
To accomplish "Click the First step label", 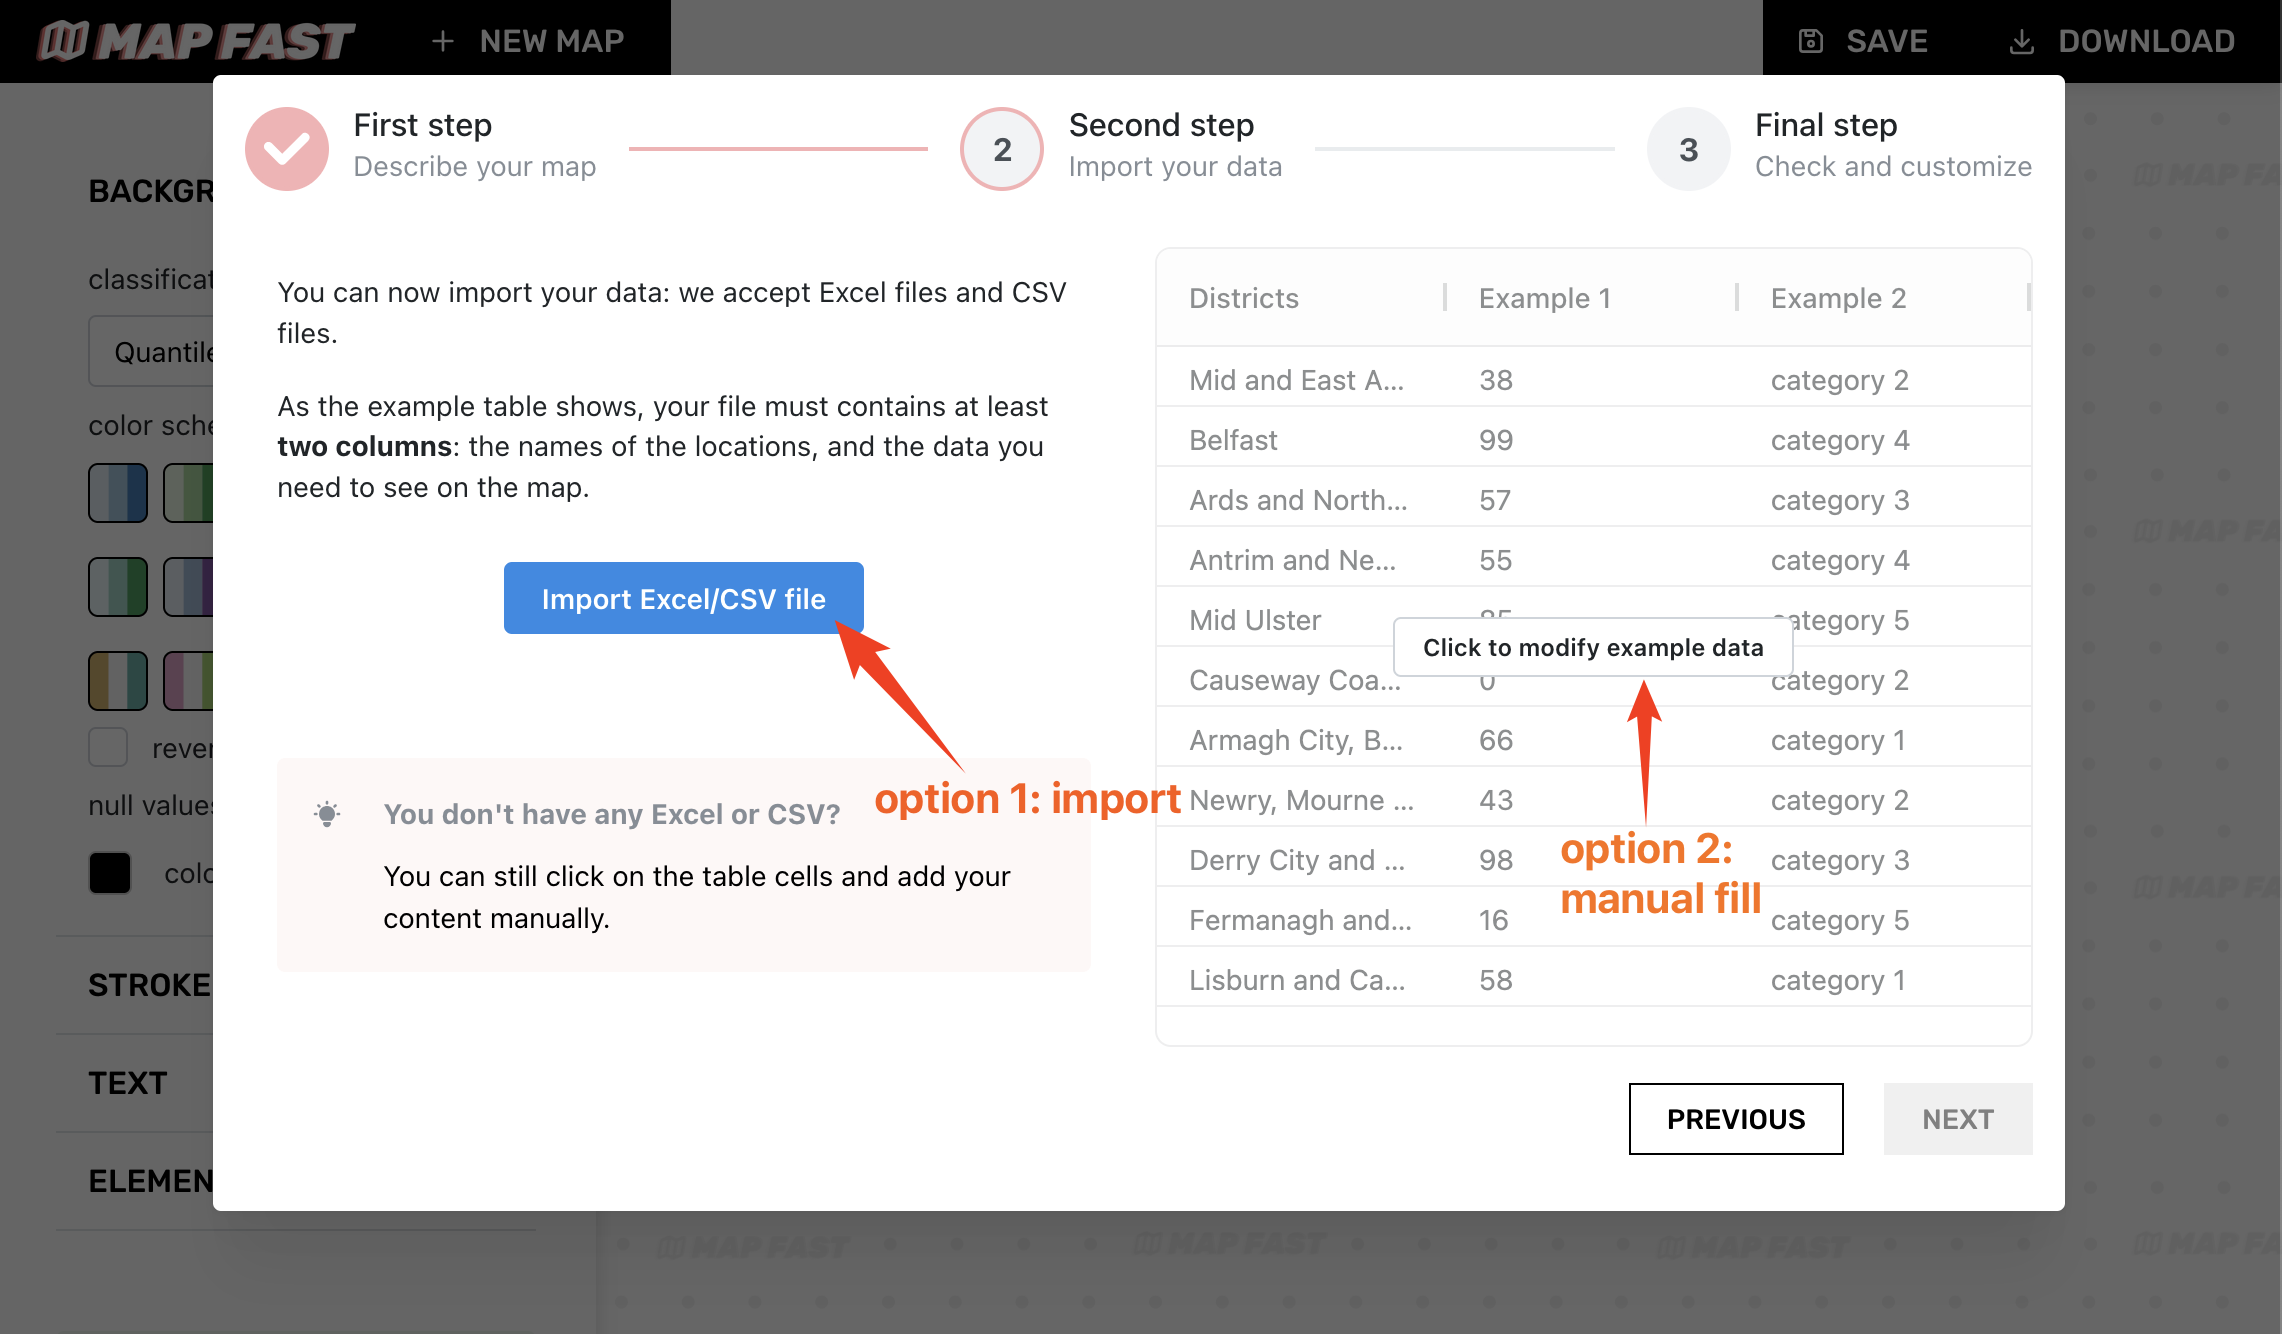I will pos(423,125).
